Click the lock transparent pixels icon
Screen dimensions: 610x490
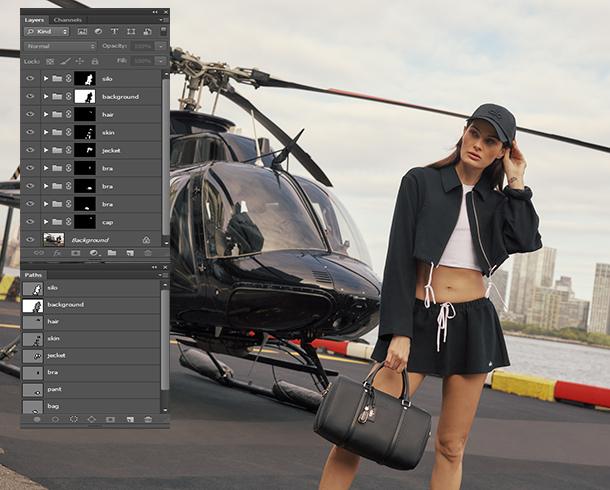click(50, 61)
